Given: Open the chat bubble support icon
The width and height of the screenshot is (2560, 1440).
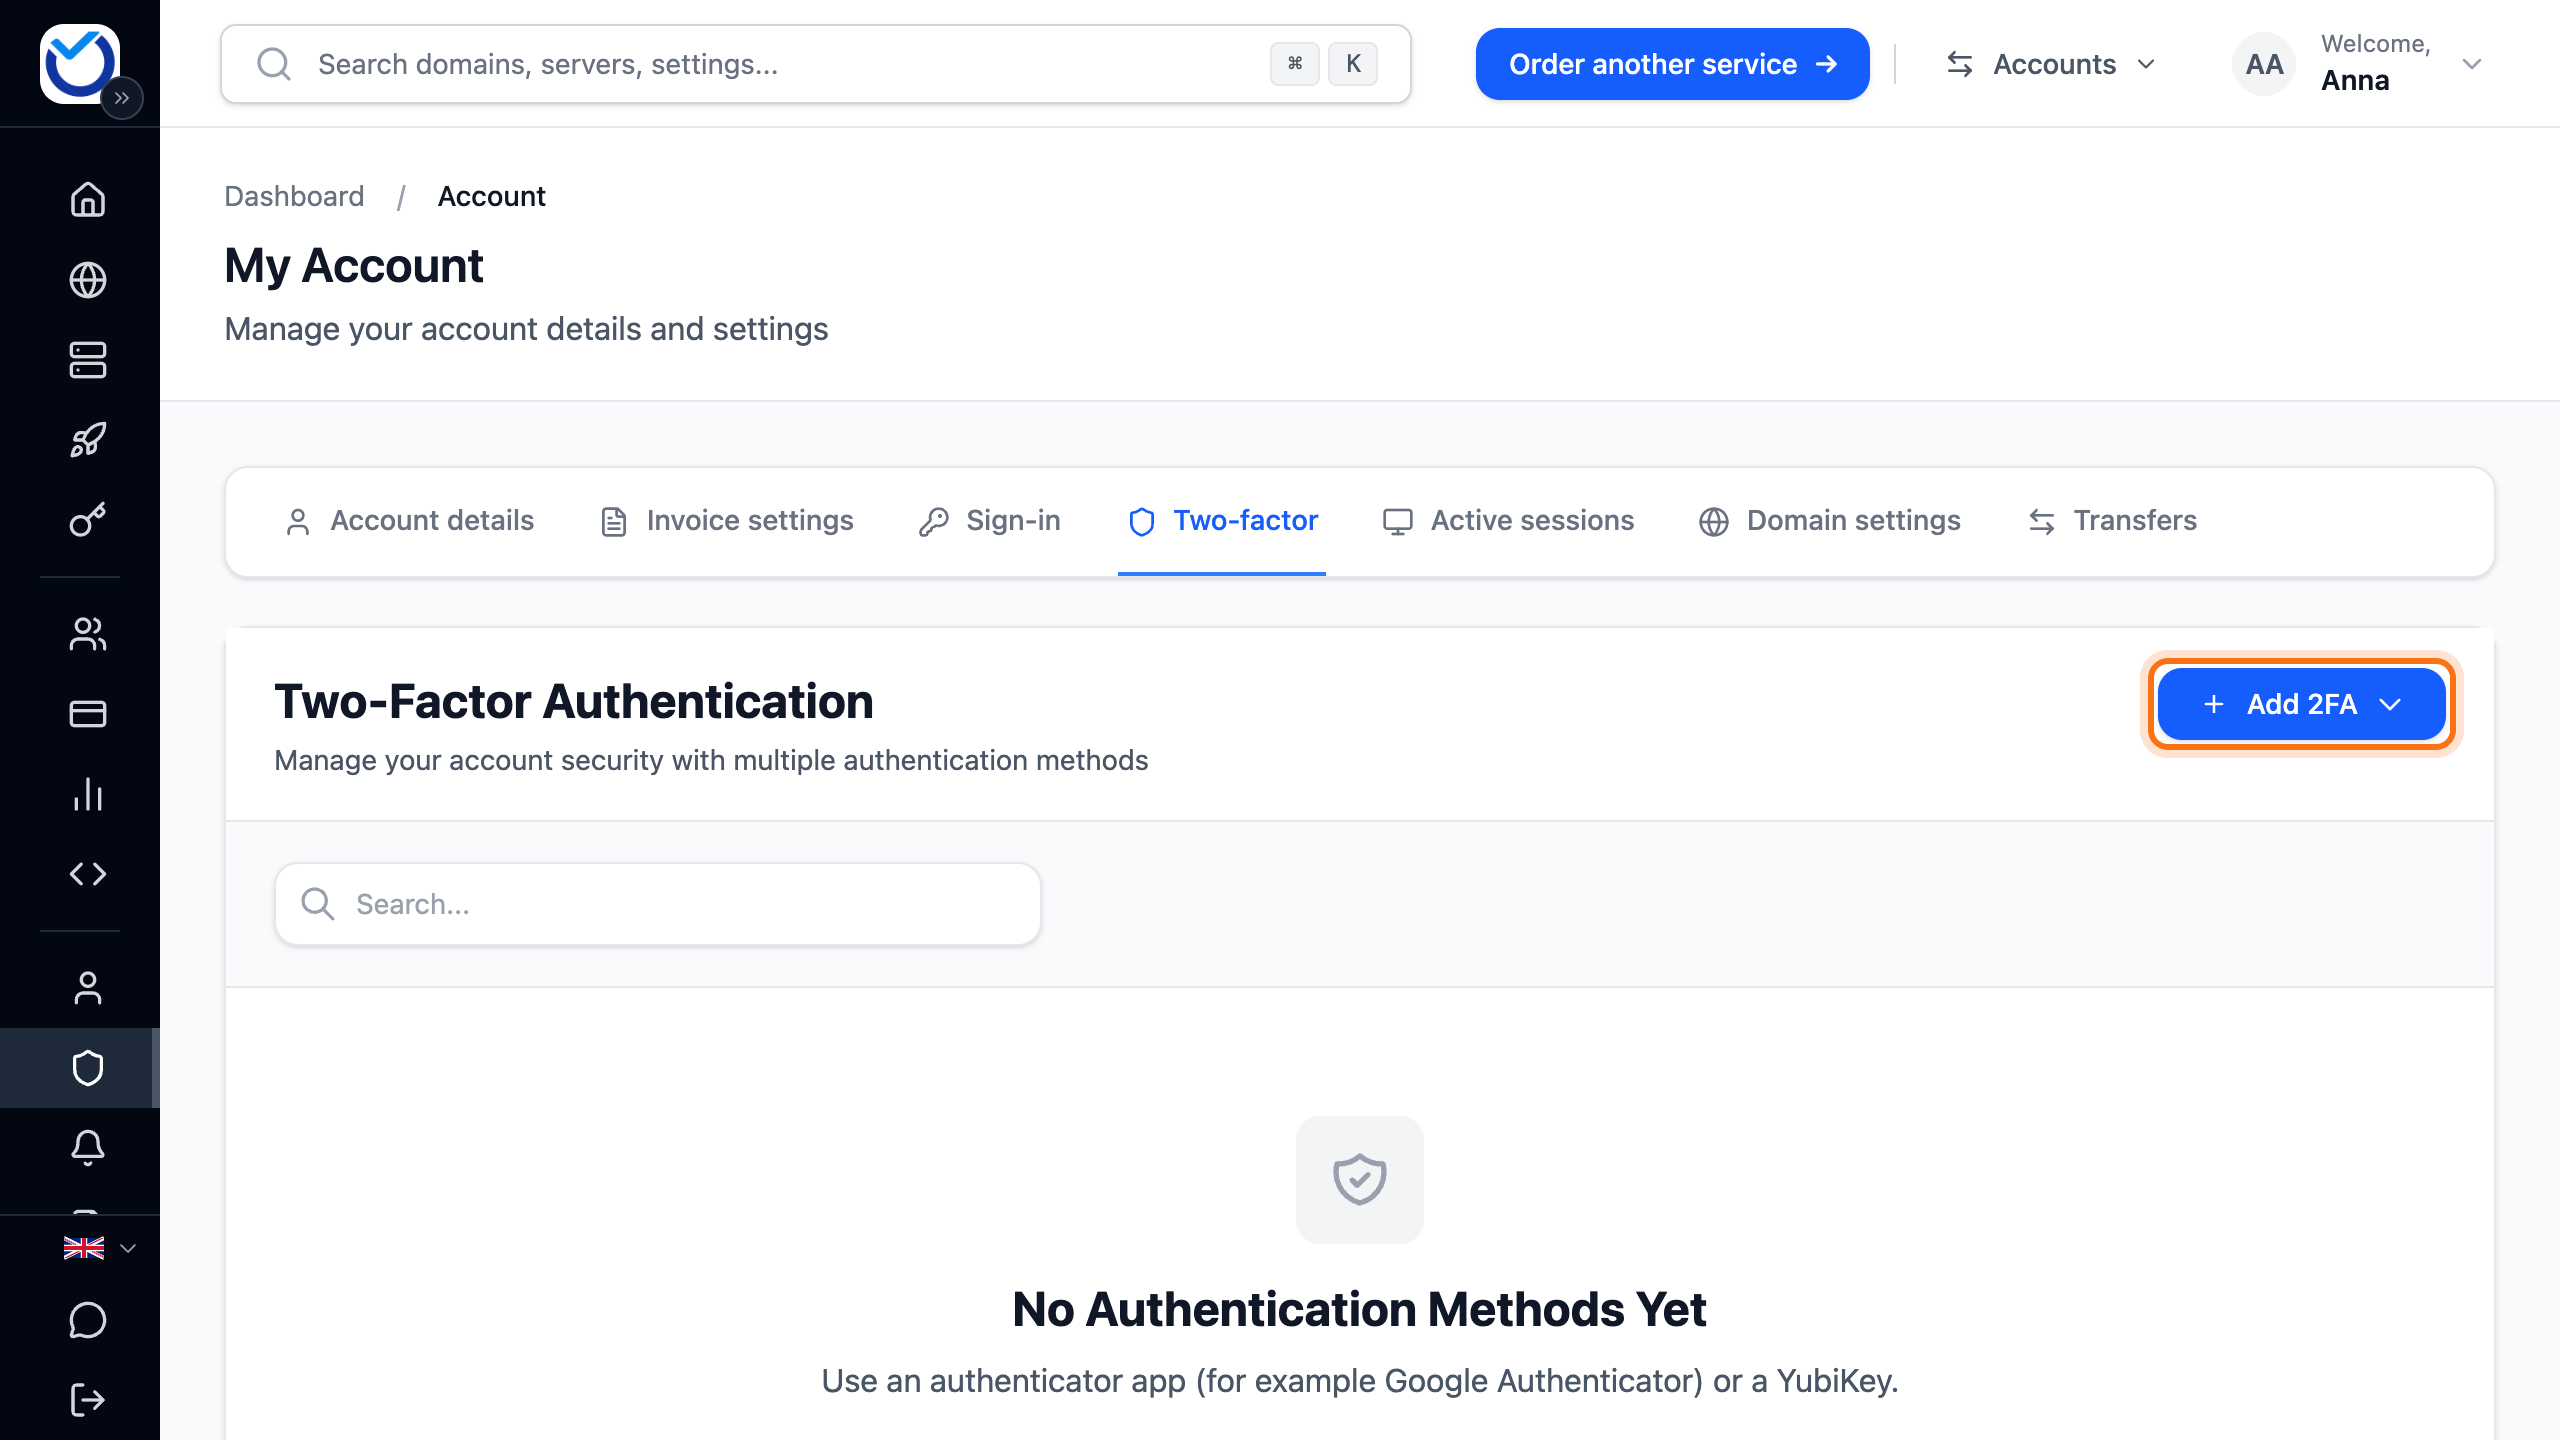Looking at the screenshot, I should tap(88, 1320).
